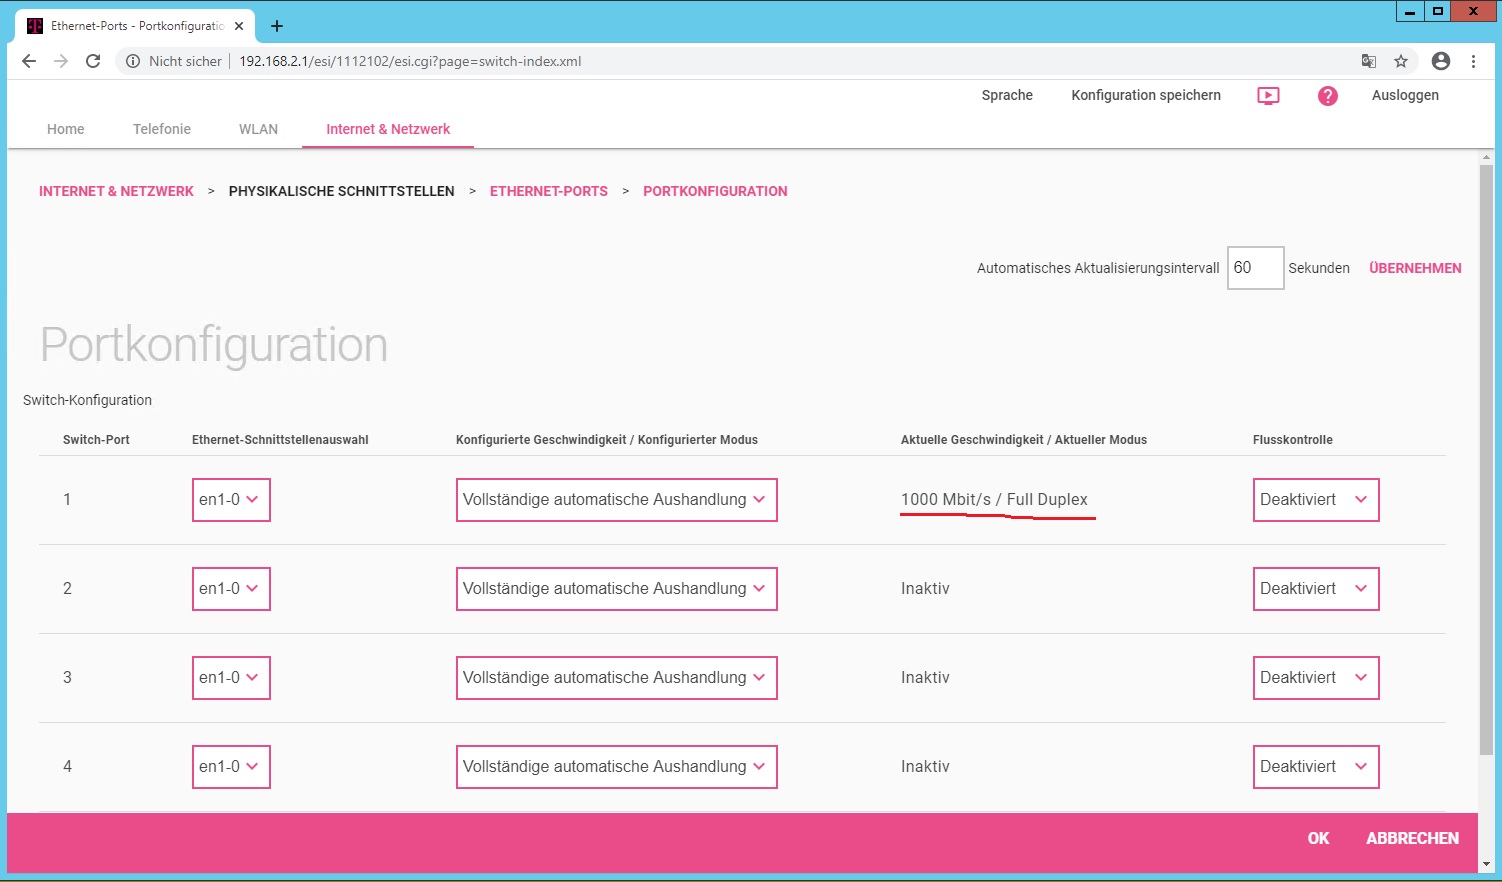Click OK in the pink footer bar

pyautogui.click(x=1318, y=838)
